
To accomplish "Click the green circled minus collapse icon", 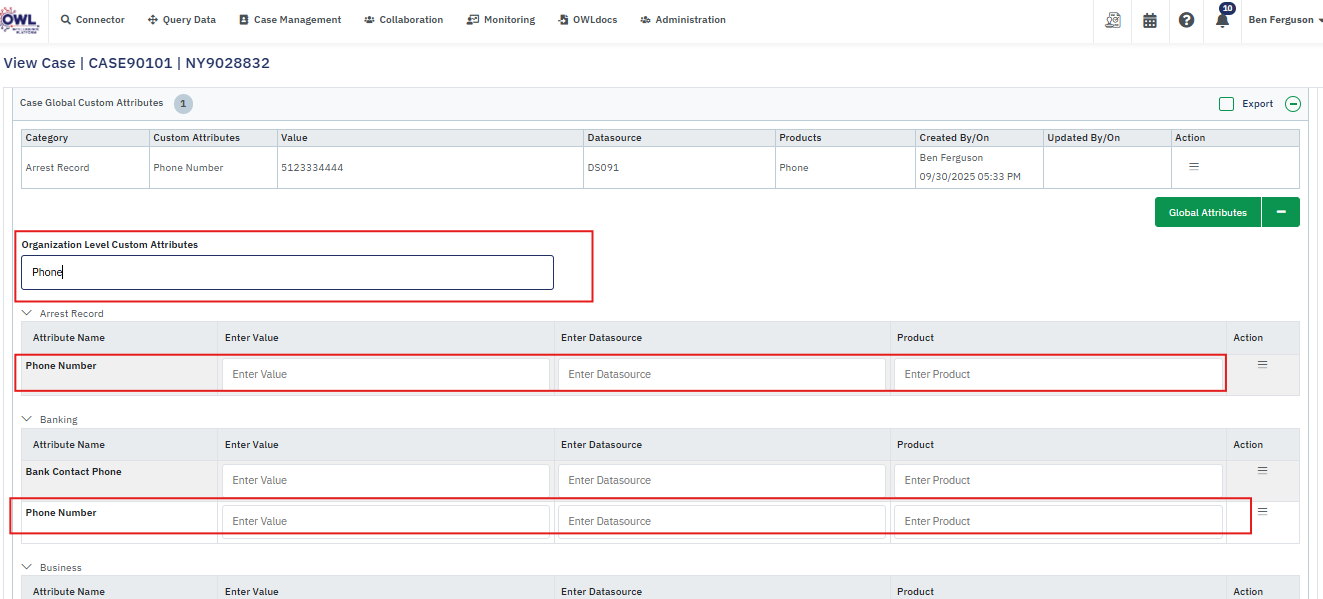I will [1293, 104].
